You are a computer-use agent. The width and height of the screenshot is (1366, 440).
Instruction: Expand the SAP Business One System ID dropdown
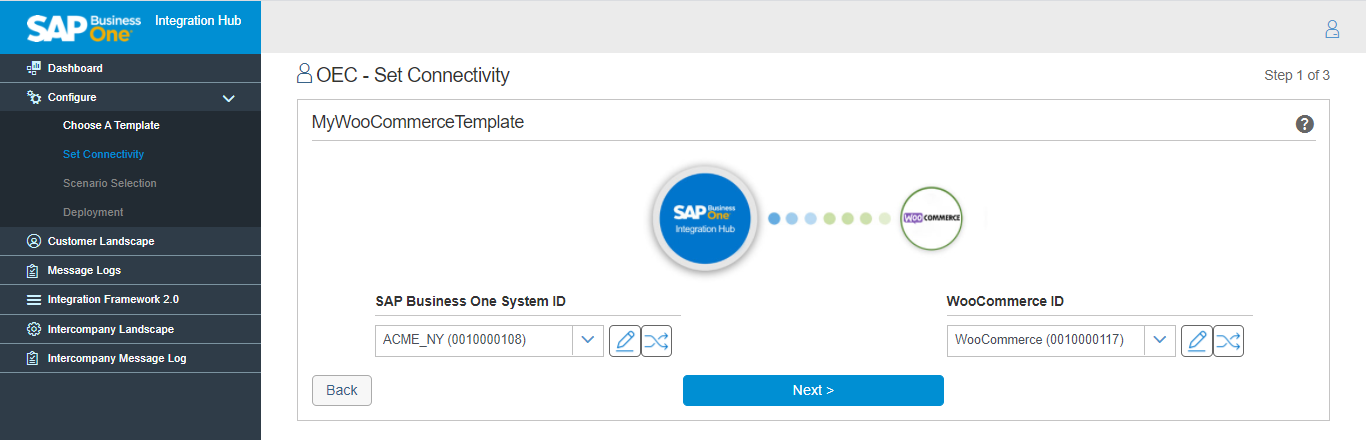click(x=587, y=341)
